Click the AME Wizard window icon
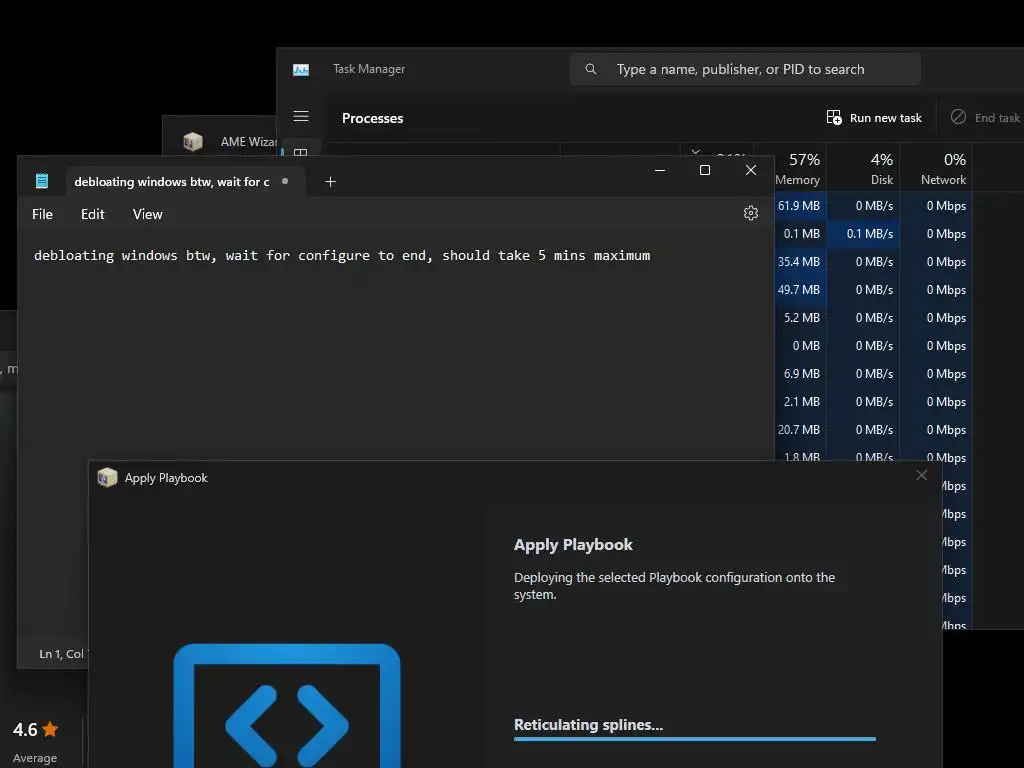The image size is (1024, 768). tap(193, 141)
